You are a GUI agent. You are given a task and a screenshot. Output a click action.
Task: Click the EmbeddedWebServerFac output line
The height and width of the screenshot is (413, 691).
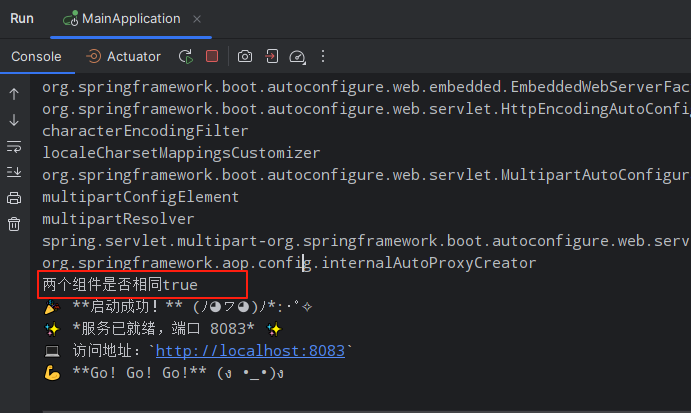[x=366, y=87]
